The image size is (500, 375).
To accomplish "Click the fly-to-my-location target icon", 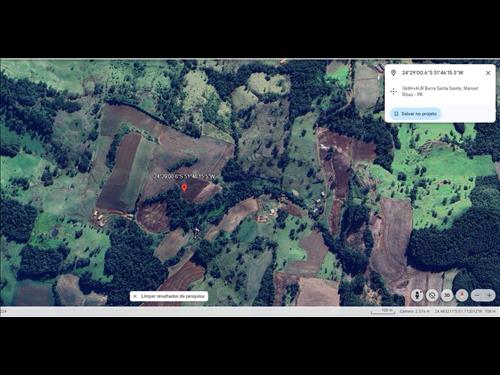I will [432, 295].
